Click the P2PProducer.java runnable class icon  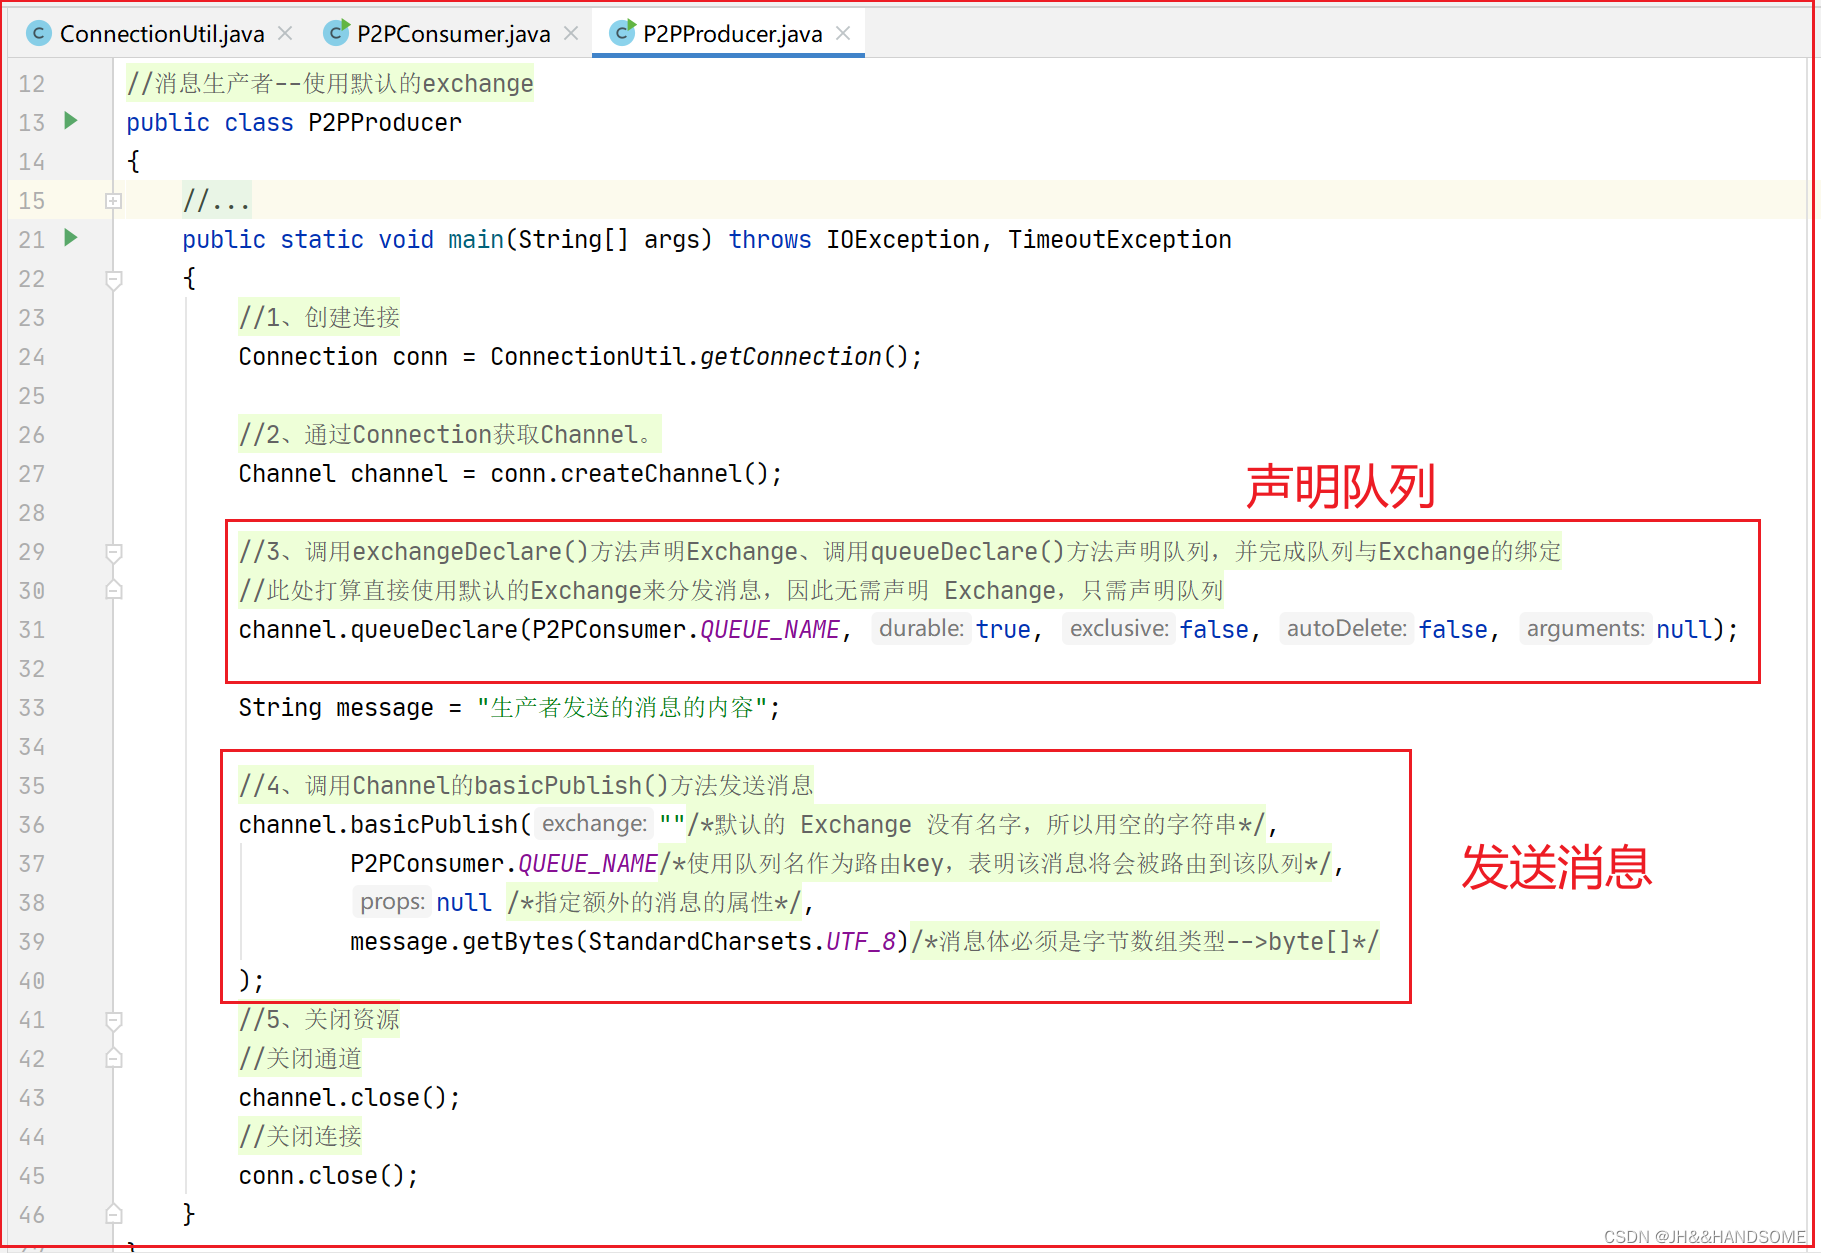[623, 33]
